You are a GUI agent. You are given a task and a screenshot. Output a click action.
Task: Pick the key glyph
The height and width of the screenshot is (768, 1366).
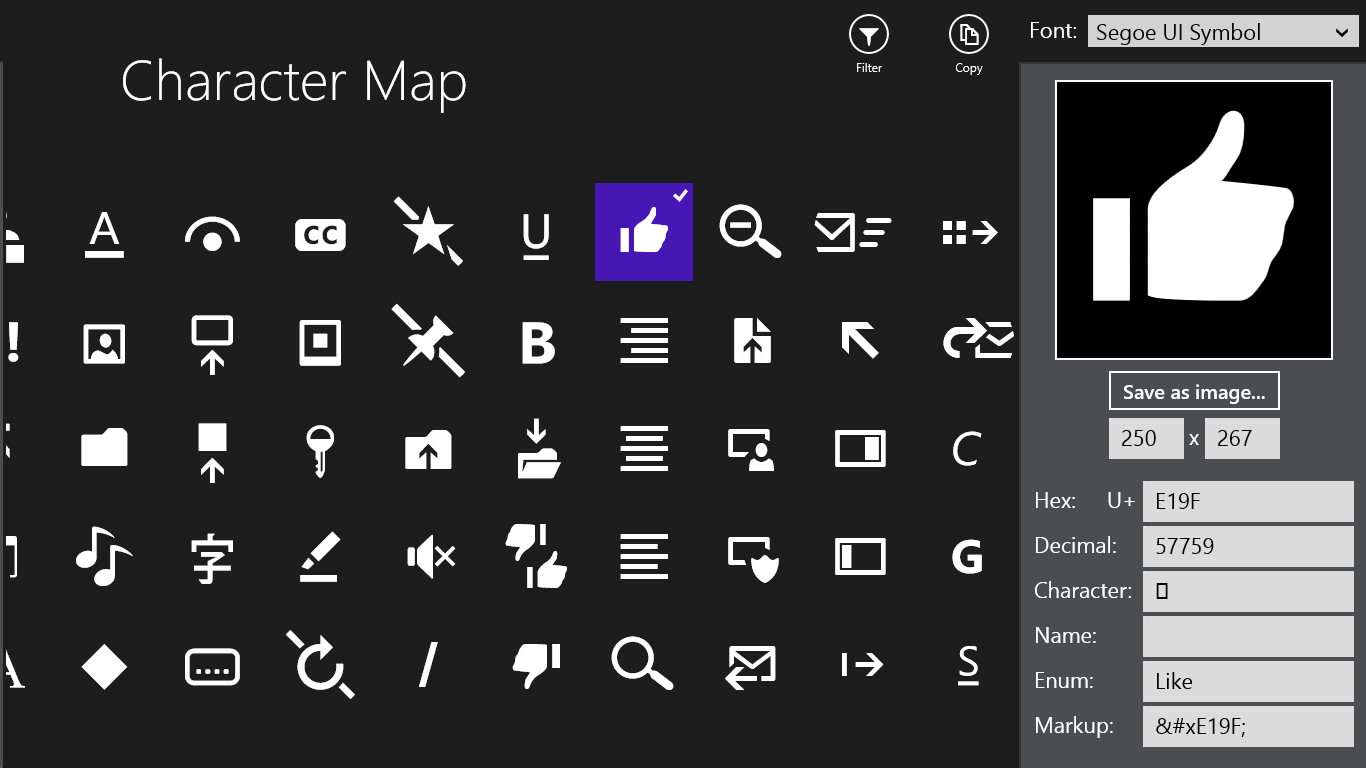[320, 449]
